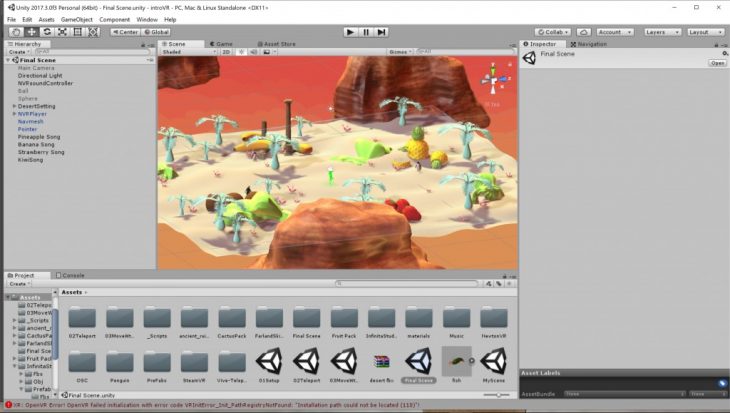Screen dimensions: 730x413
Task: Select the Move tool
Action: [32, 32]
